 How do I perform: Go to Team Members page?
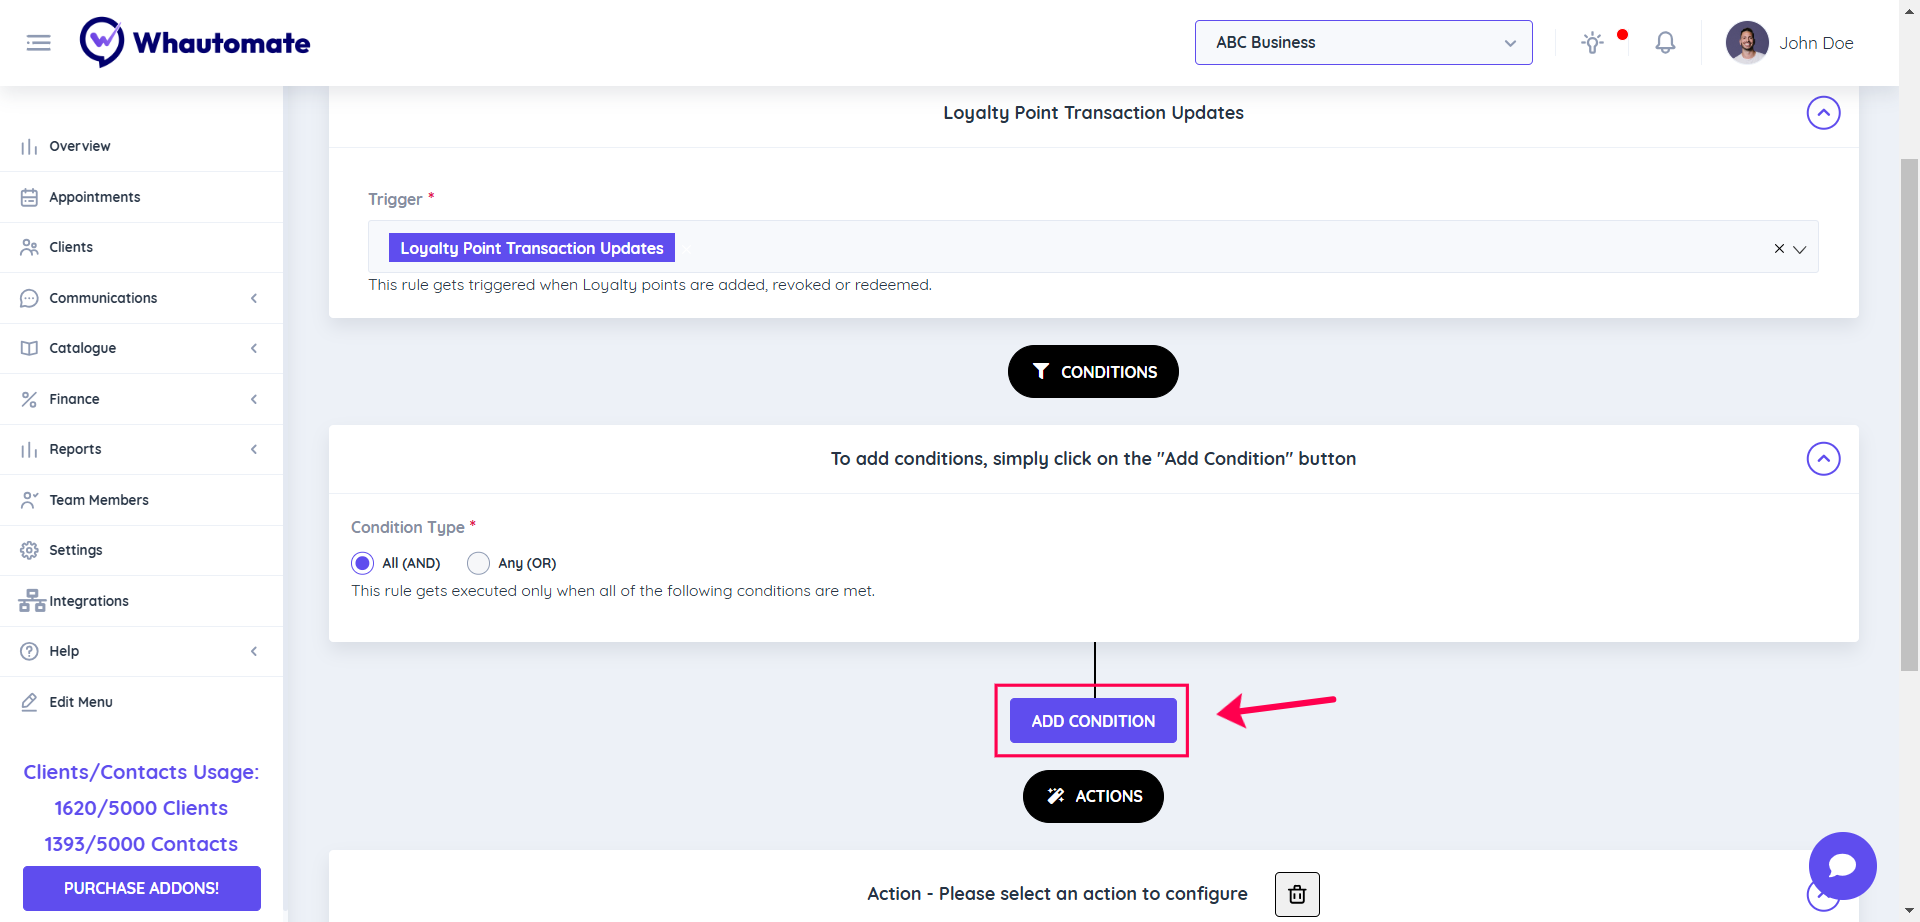[x=99, y=500]
